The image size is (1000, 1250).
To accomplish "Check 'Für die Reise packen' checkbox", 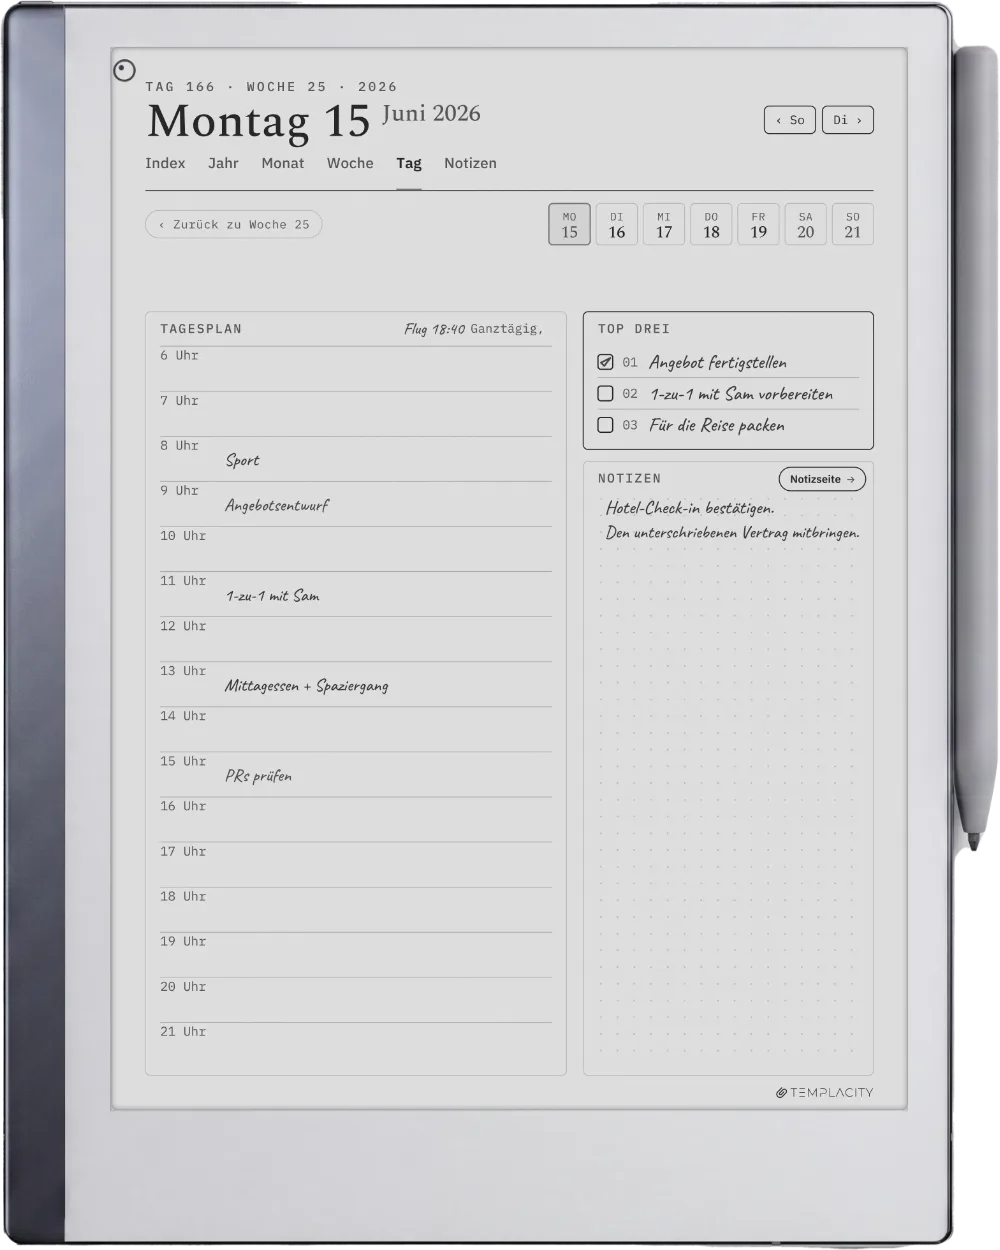I will coord(605,425).
